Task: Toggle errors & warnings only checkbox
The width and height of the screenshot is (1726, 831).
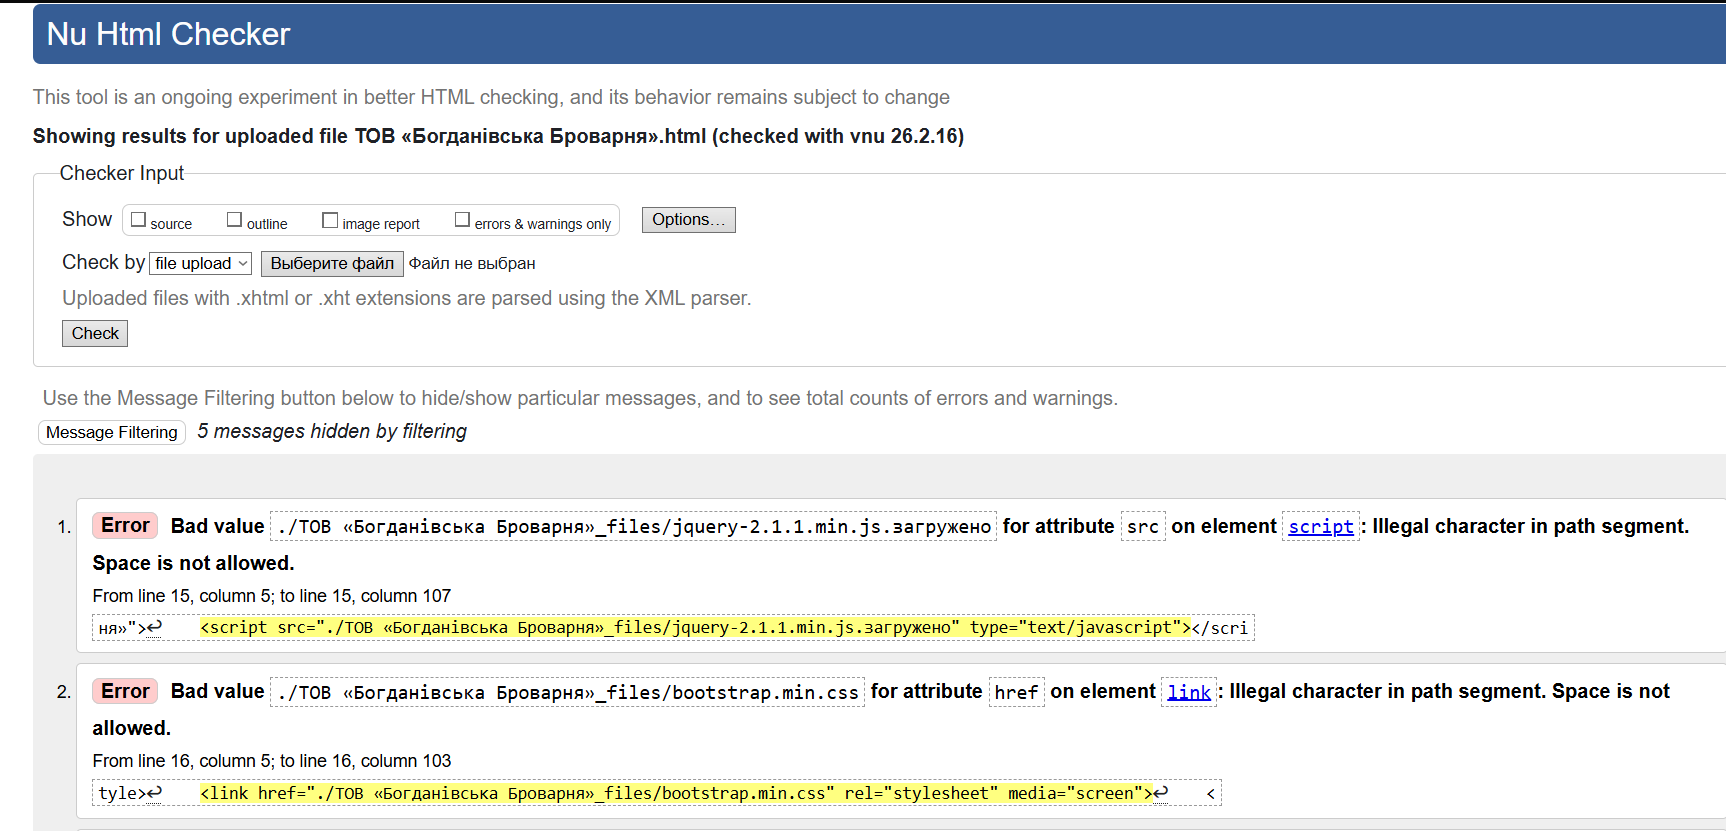Action: pyautogui.click(x=462, y=220)
